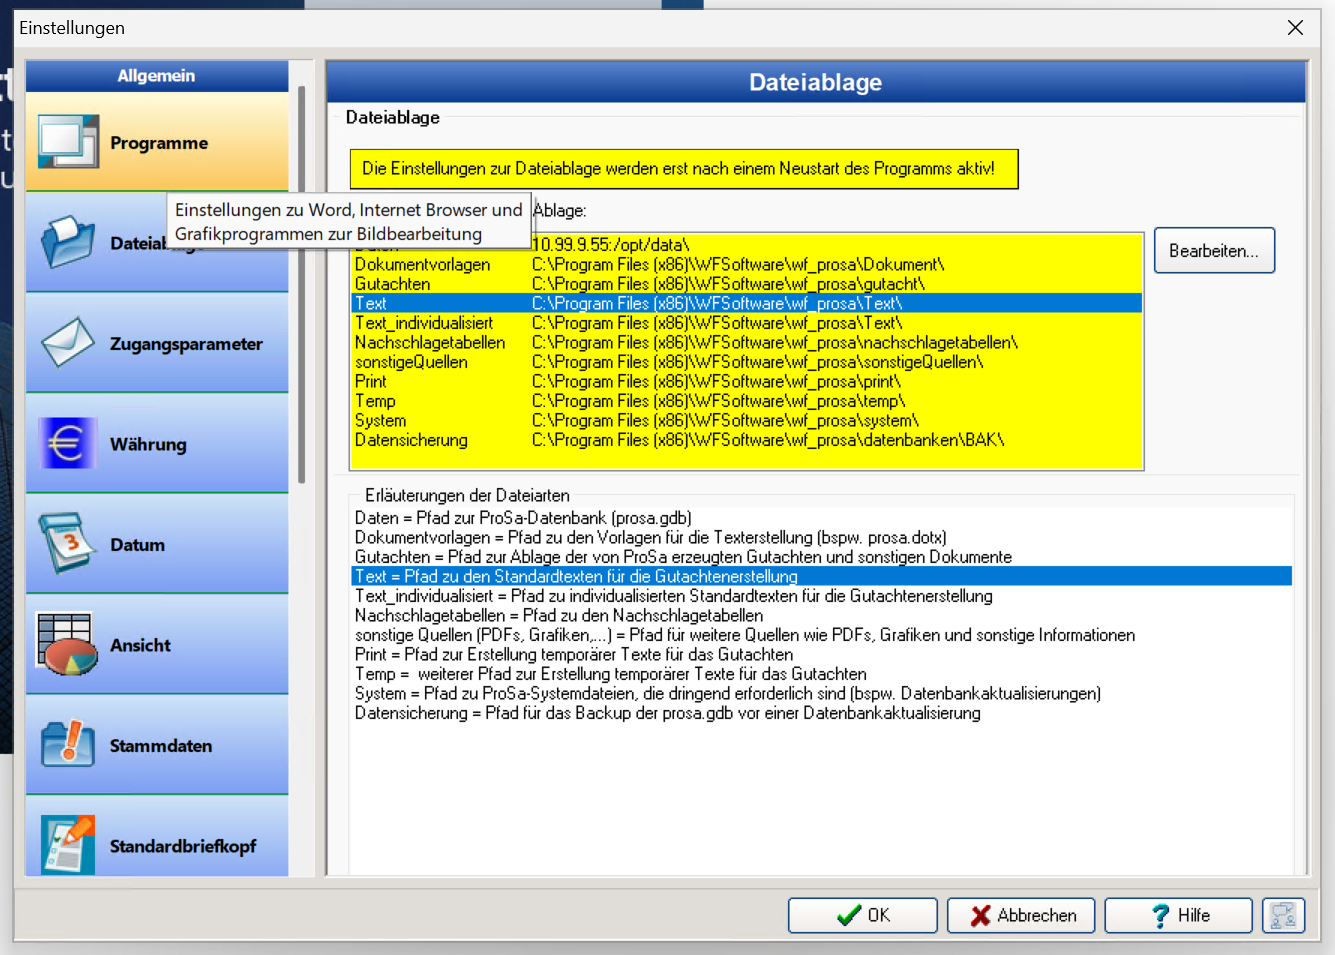This screenshot has height=955, width=1335.
Task: Select the Standardbriefkopf section
Action: click(157, 837)
